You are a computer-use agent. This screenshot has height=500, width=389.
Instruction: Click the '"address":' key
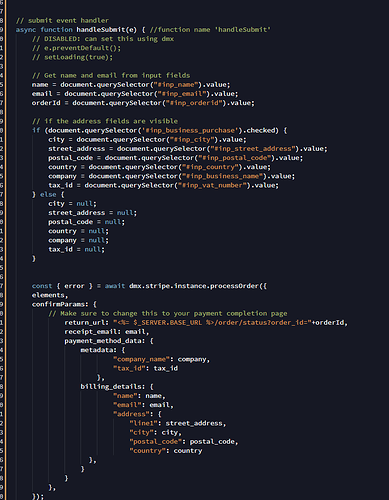pyautogui.click(x=133, y=415)
